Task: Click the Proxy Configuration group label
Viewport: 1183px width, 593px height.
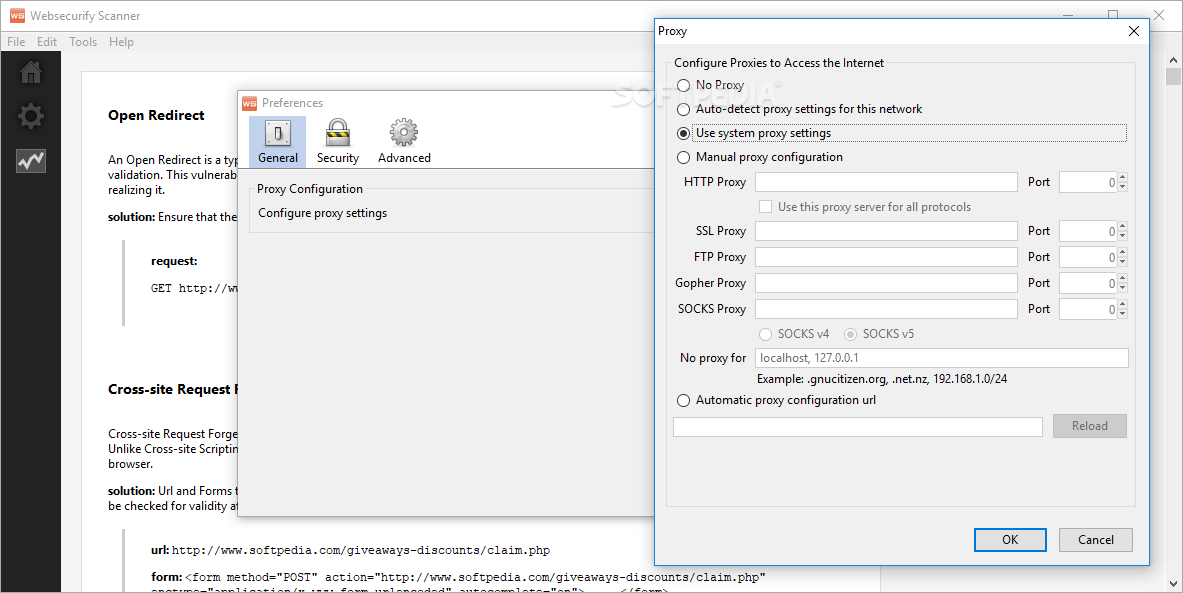Action: tap(309, 189)
